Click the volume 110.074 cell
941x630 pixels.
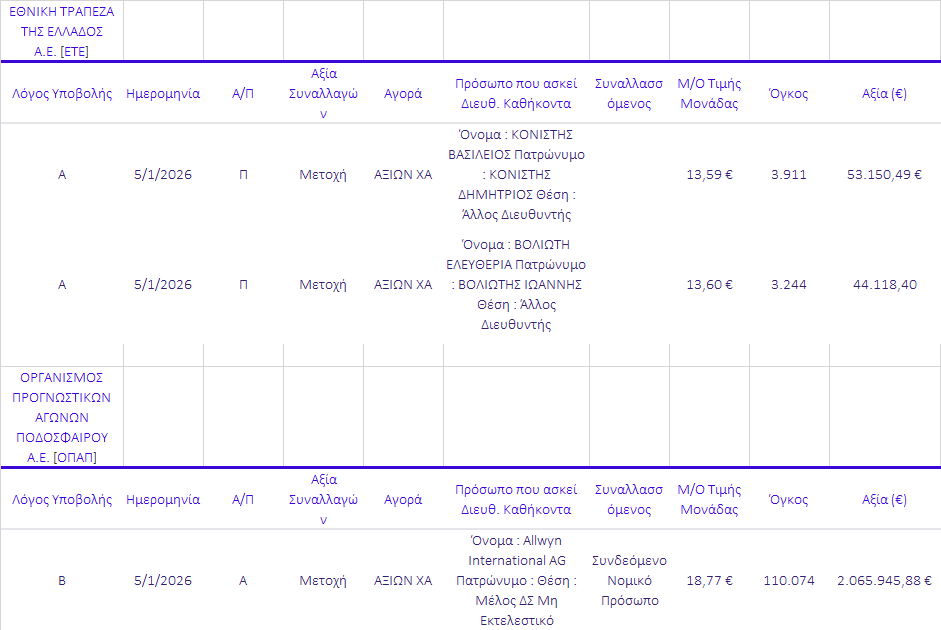click(x=789, y=580)
